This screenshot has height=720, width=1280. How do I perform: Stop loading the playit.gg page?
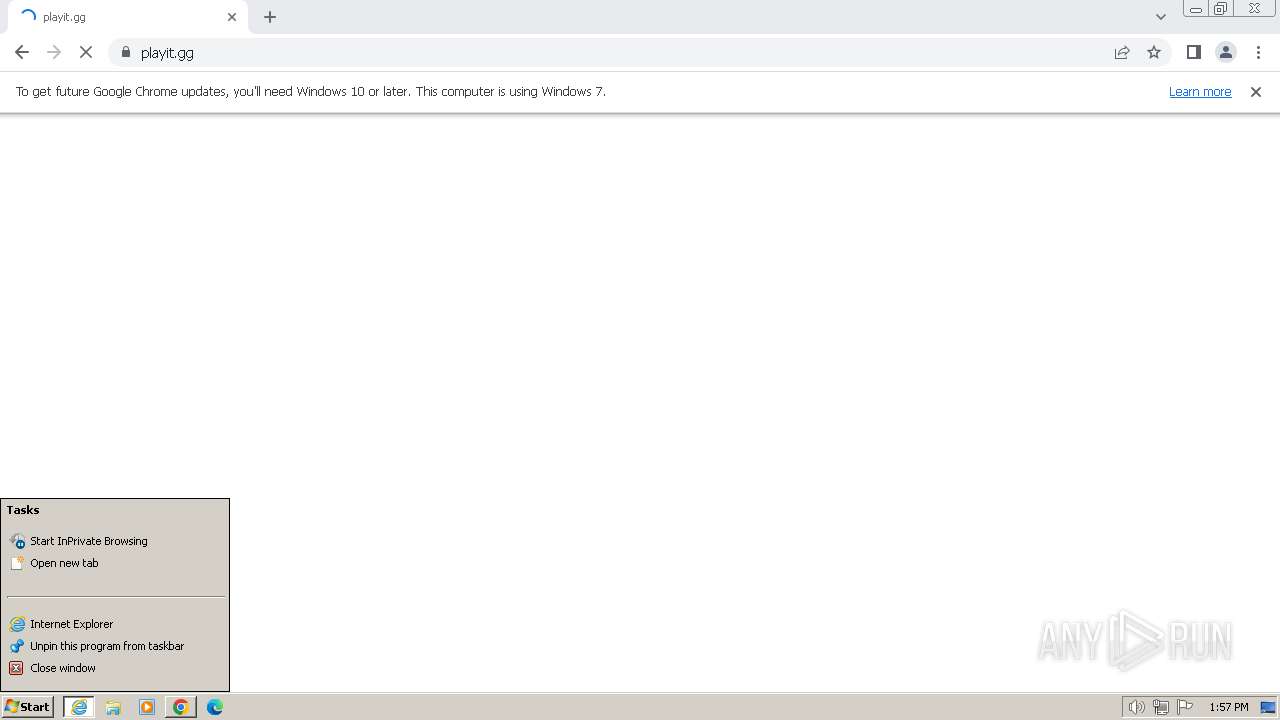coord(86,52)
